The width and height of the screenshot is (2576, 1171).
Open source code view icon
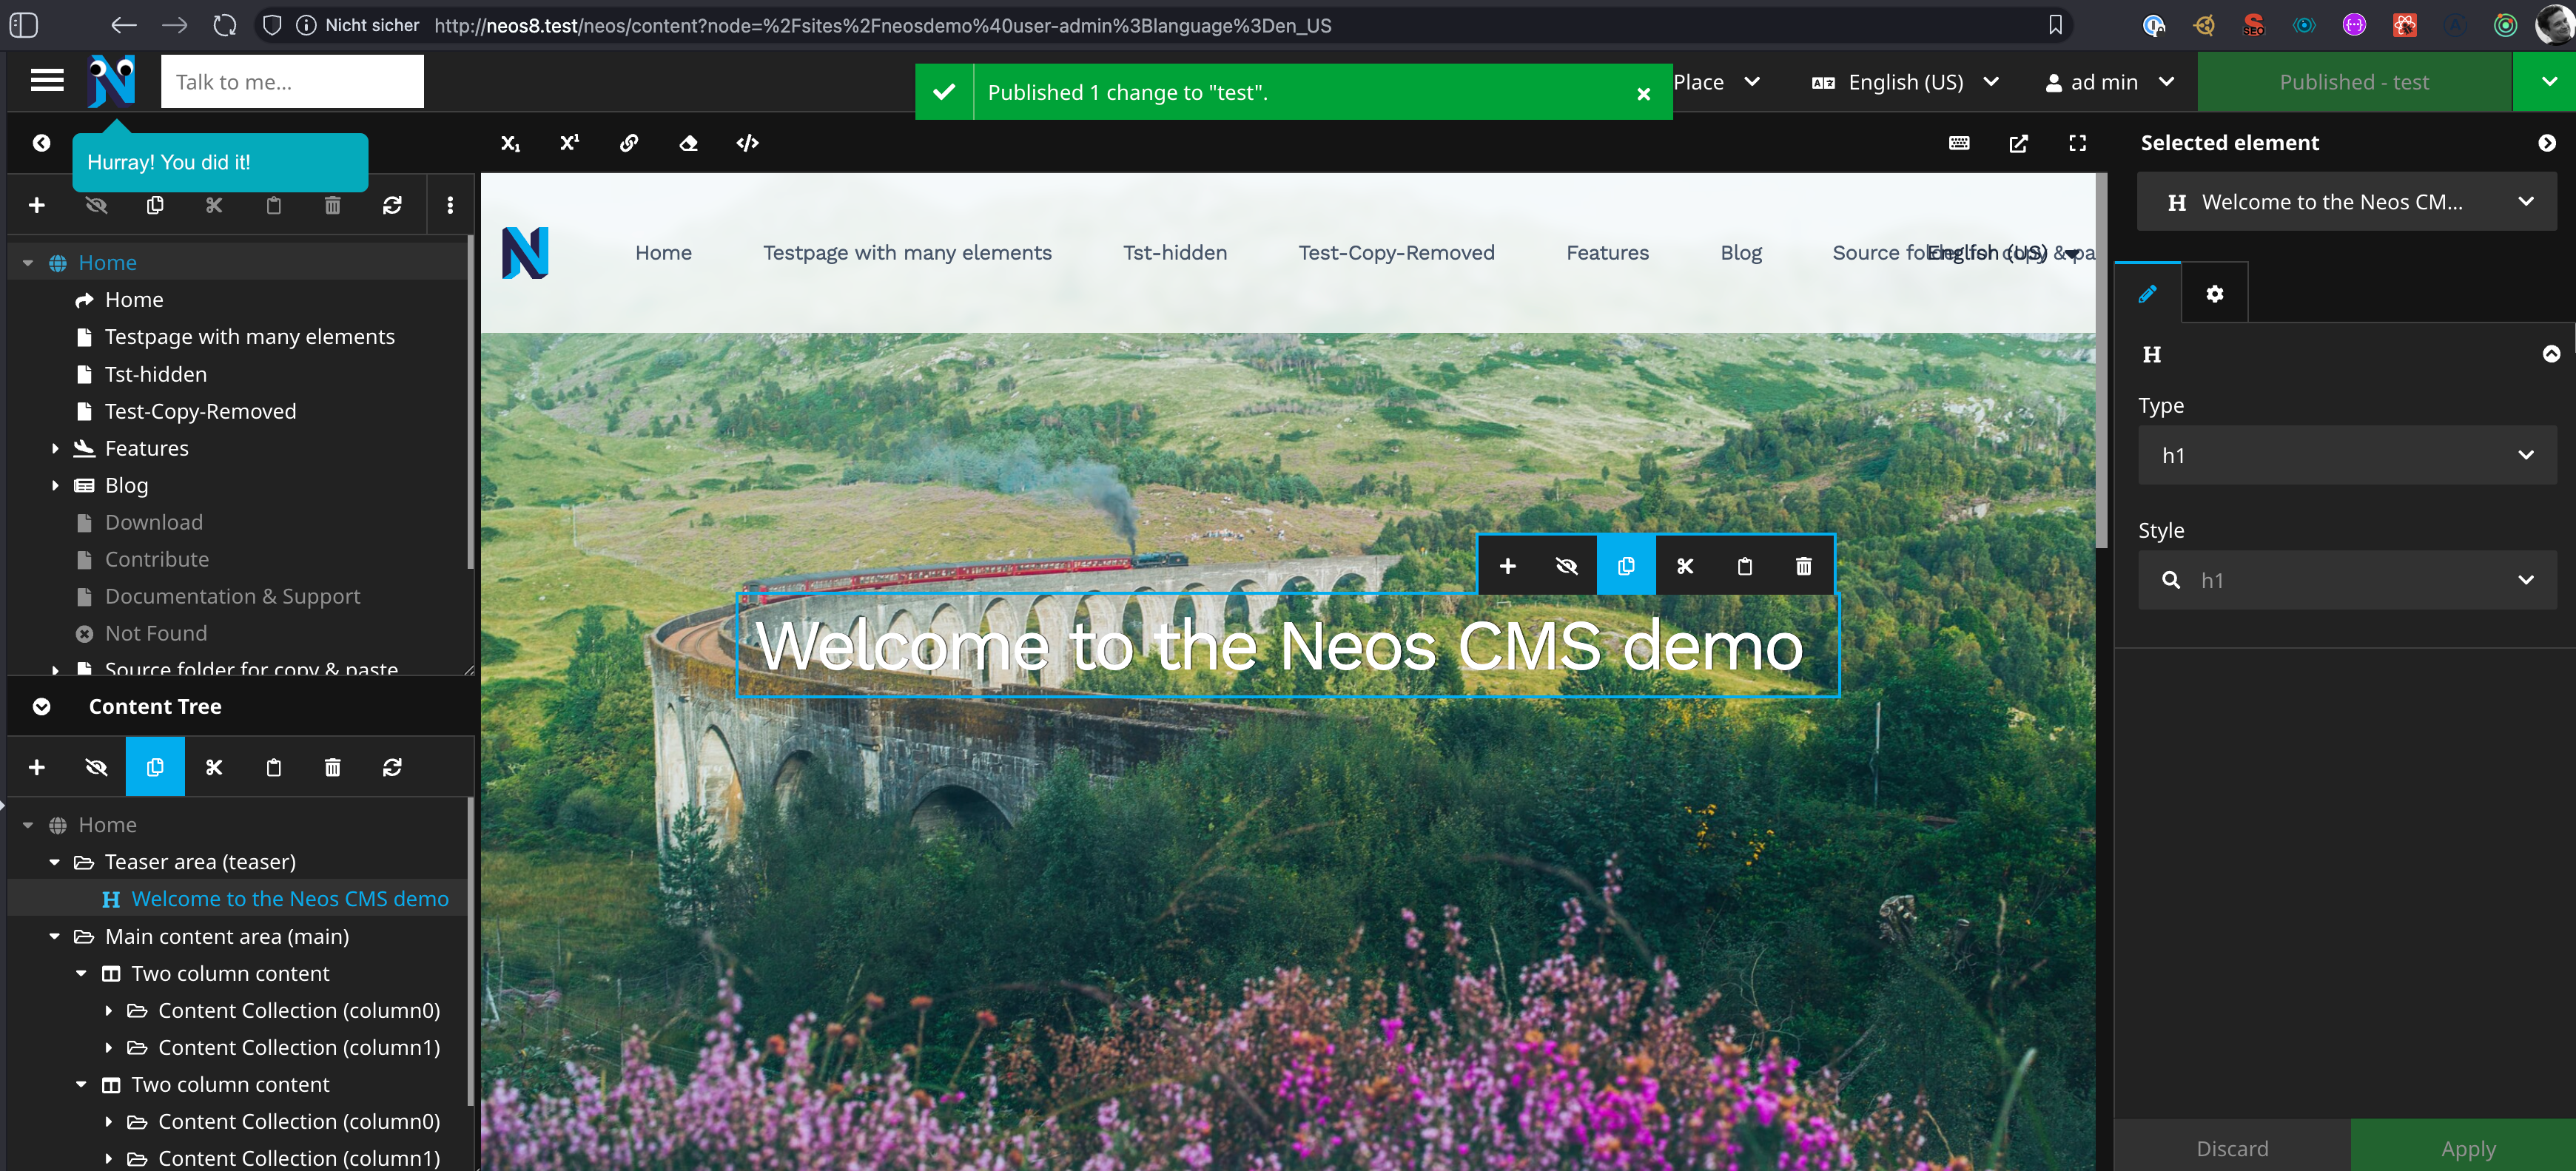(x=747, y=143)
